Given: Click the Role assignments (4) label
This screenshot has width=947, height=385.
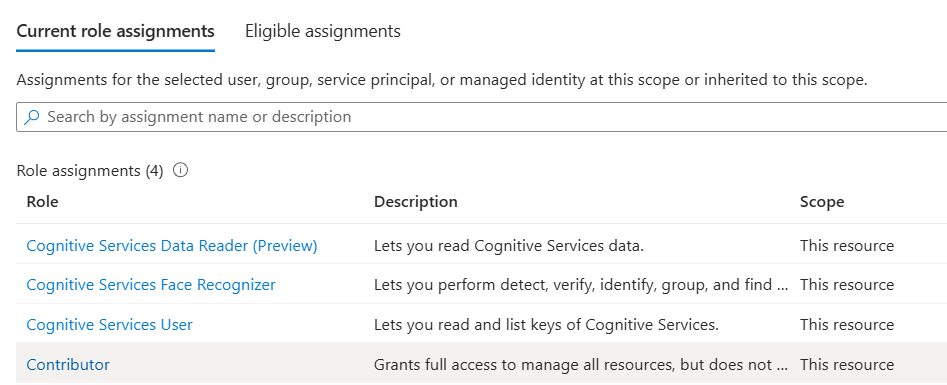Looking at the screenshot, I should [x=90, y=171].
